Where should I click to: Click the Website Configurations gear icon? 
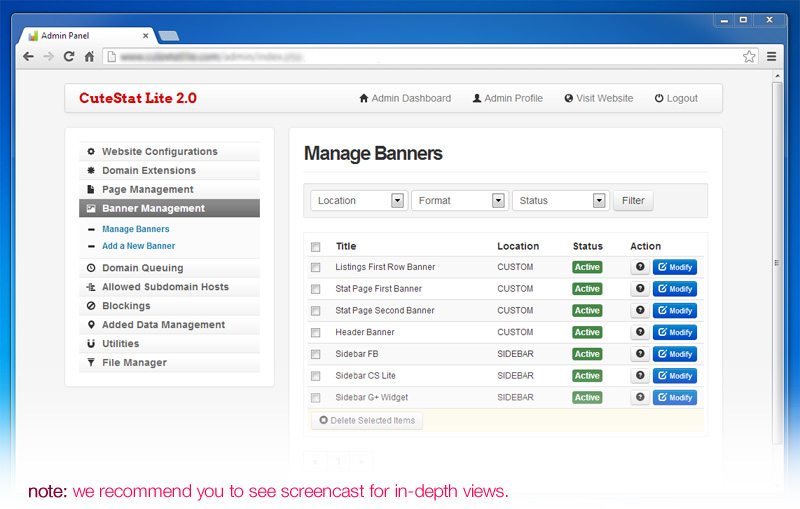(91, 151)
